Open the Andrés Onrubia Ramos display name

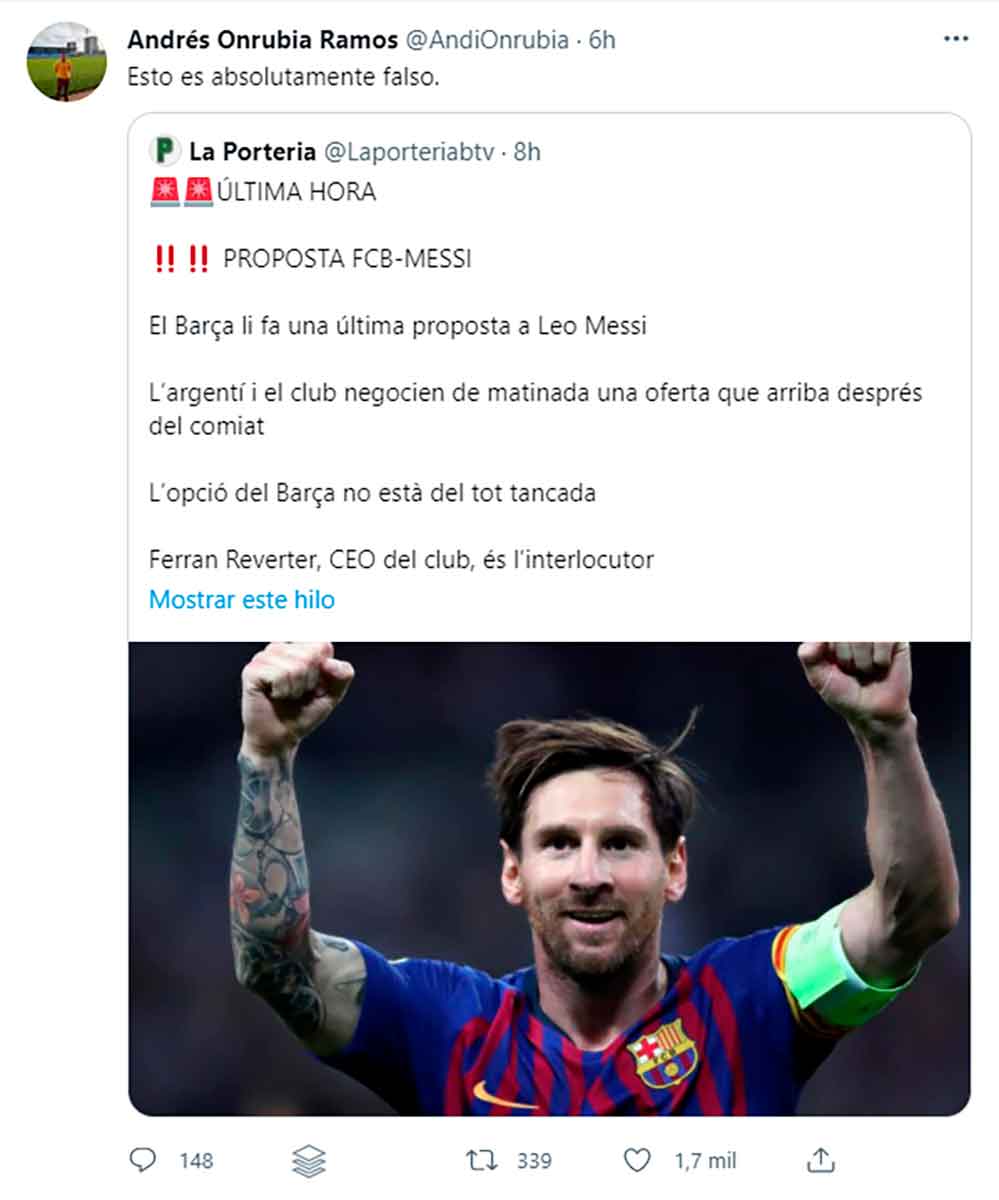tap(262, 40)
